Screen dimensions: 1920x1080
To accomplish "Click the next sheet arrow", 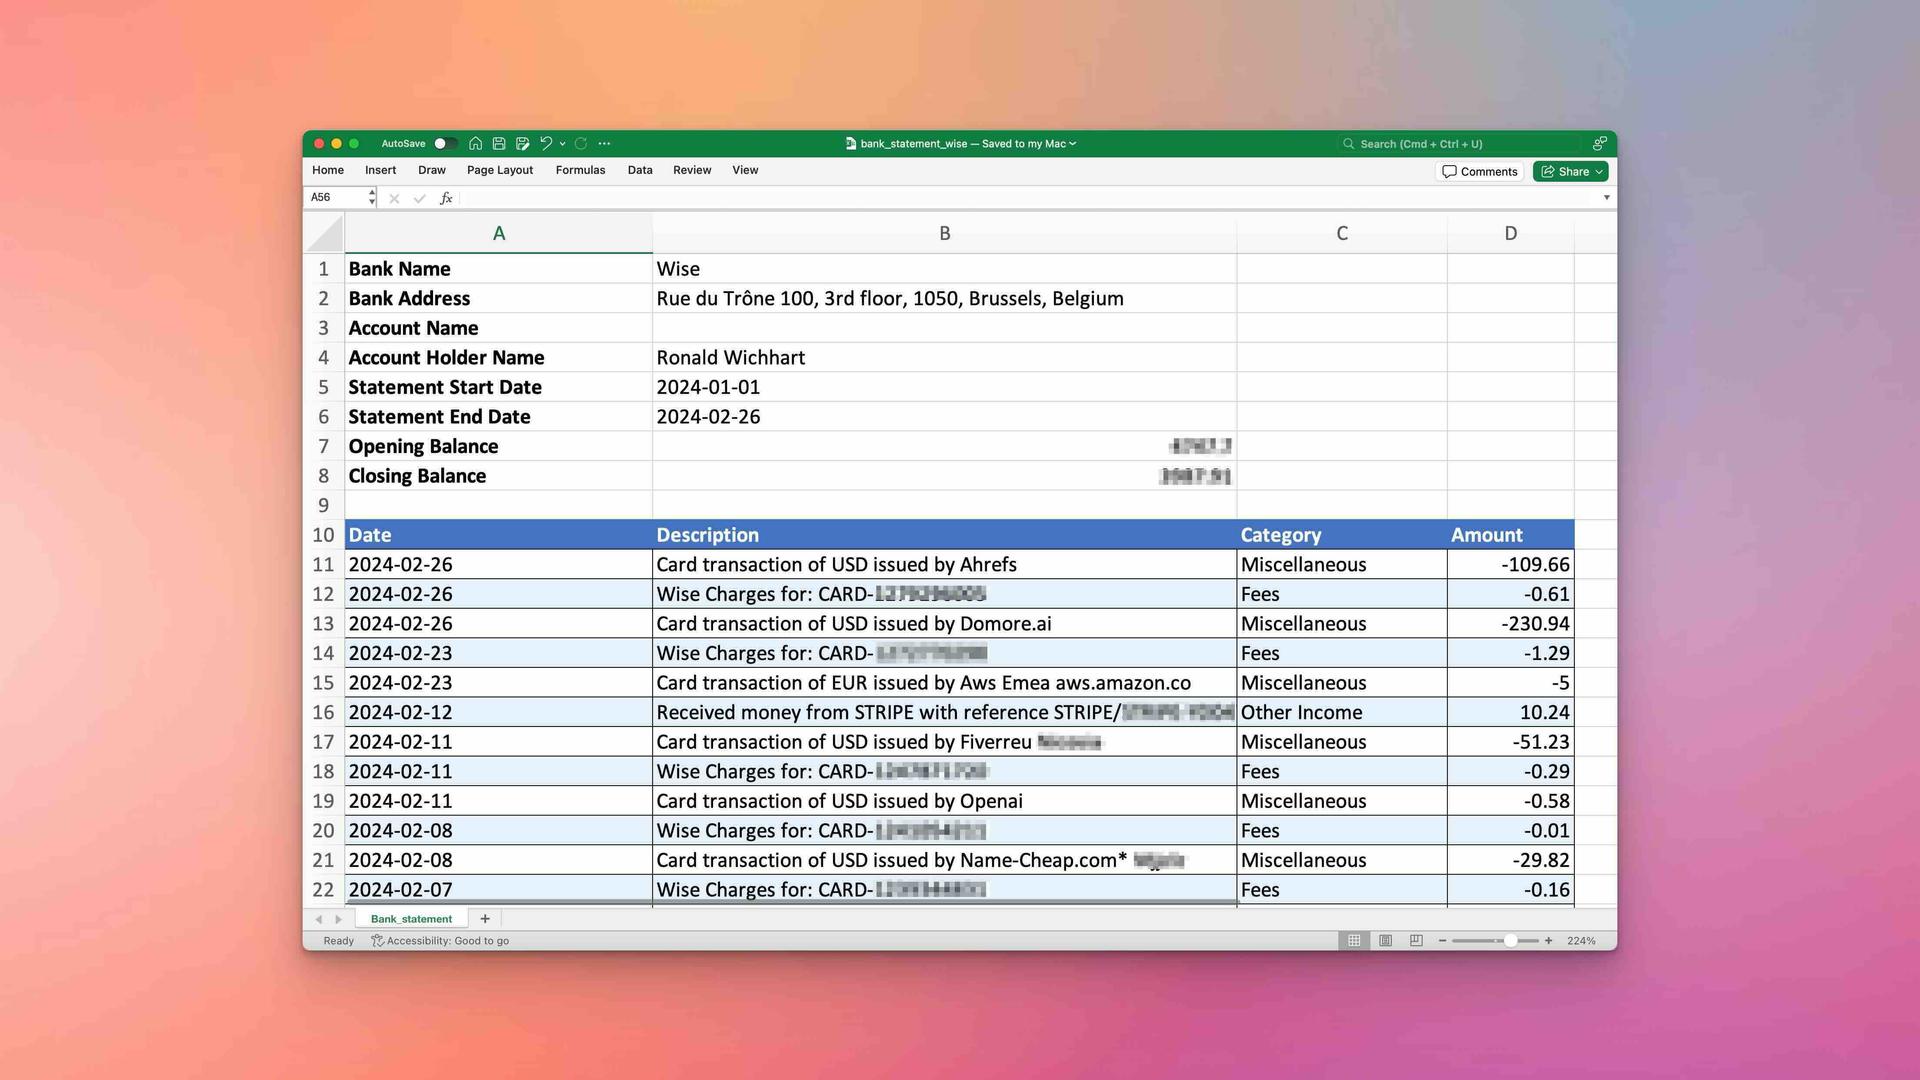I will tap(339, 919).
